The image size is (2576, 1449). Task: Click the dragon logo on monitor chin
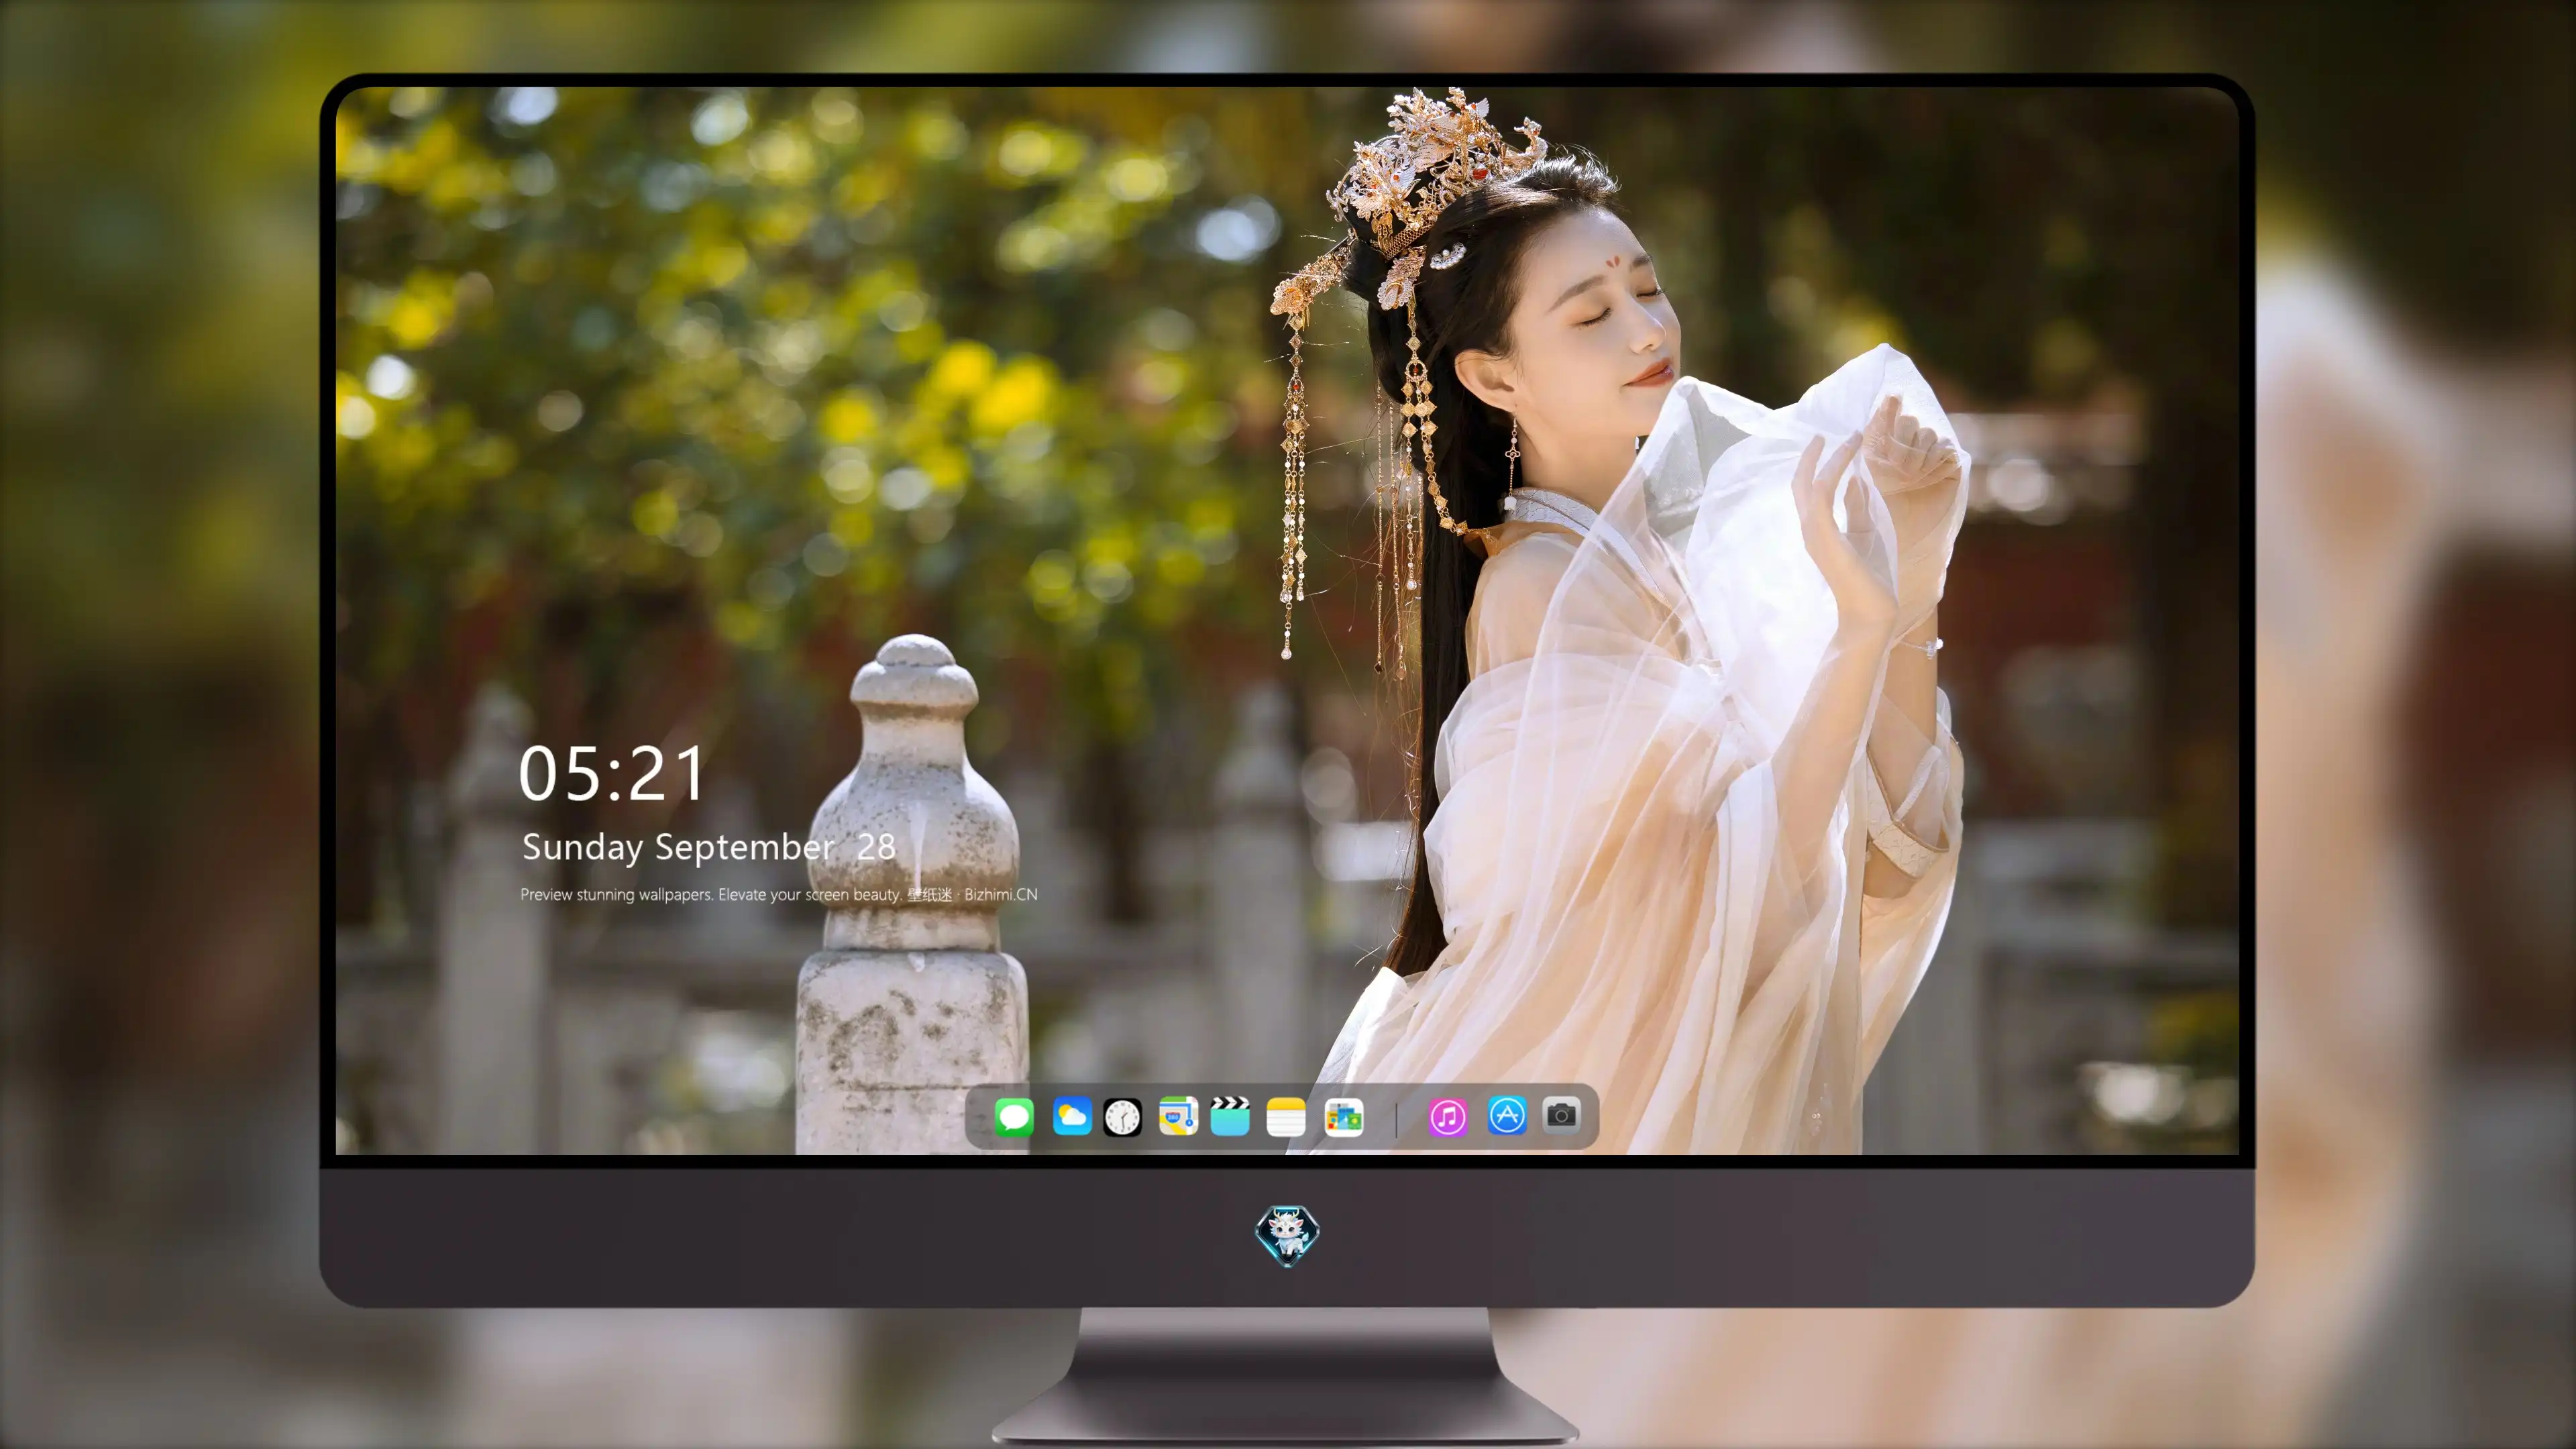(1287, 1235)
